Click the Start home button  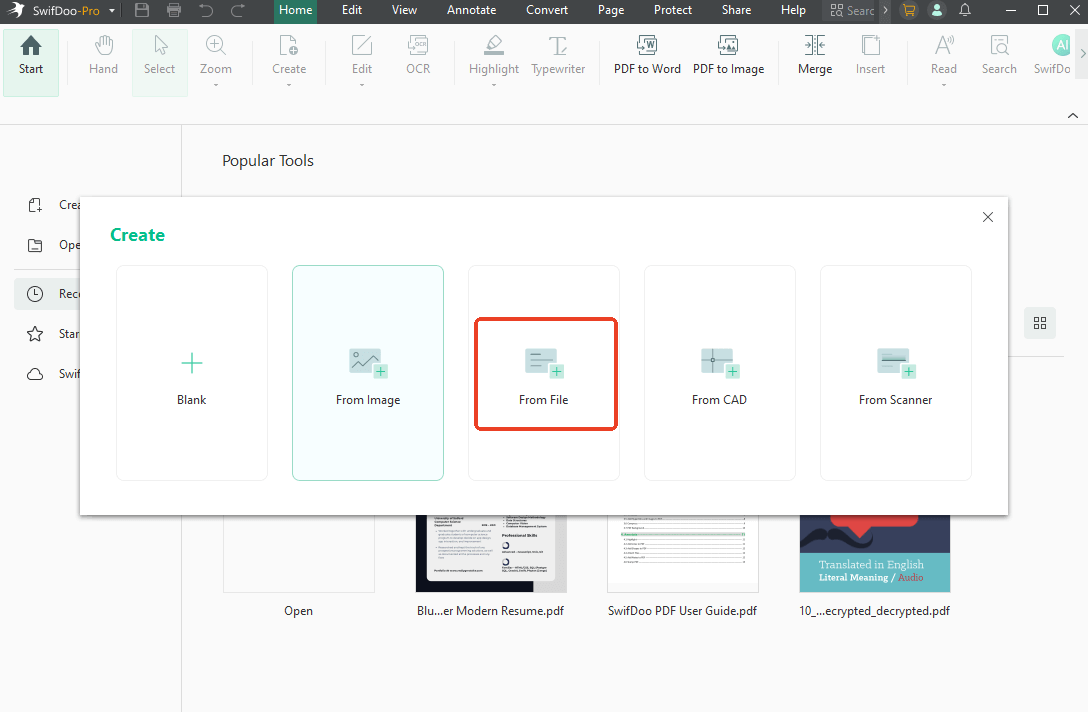tap(31, 56)
